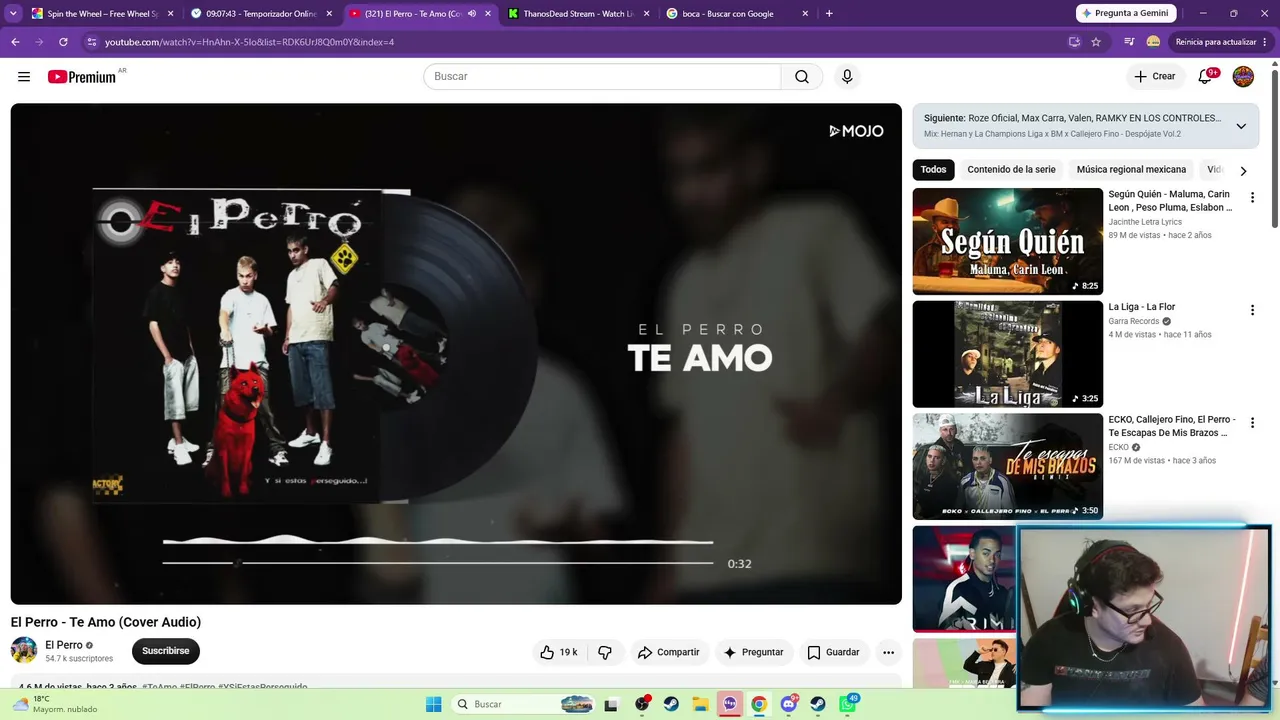The width and height of the screenshot is (1280, 720).
Task: Show more filter chips with arrow
Action: click(x=1243, y=170)
